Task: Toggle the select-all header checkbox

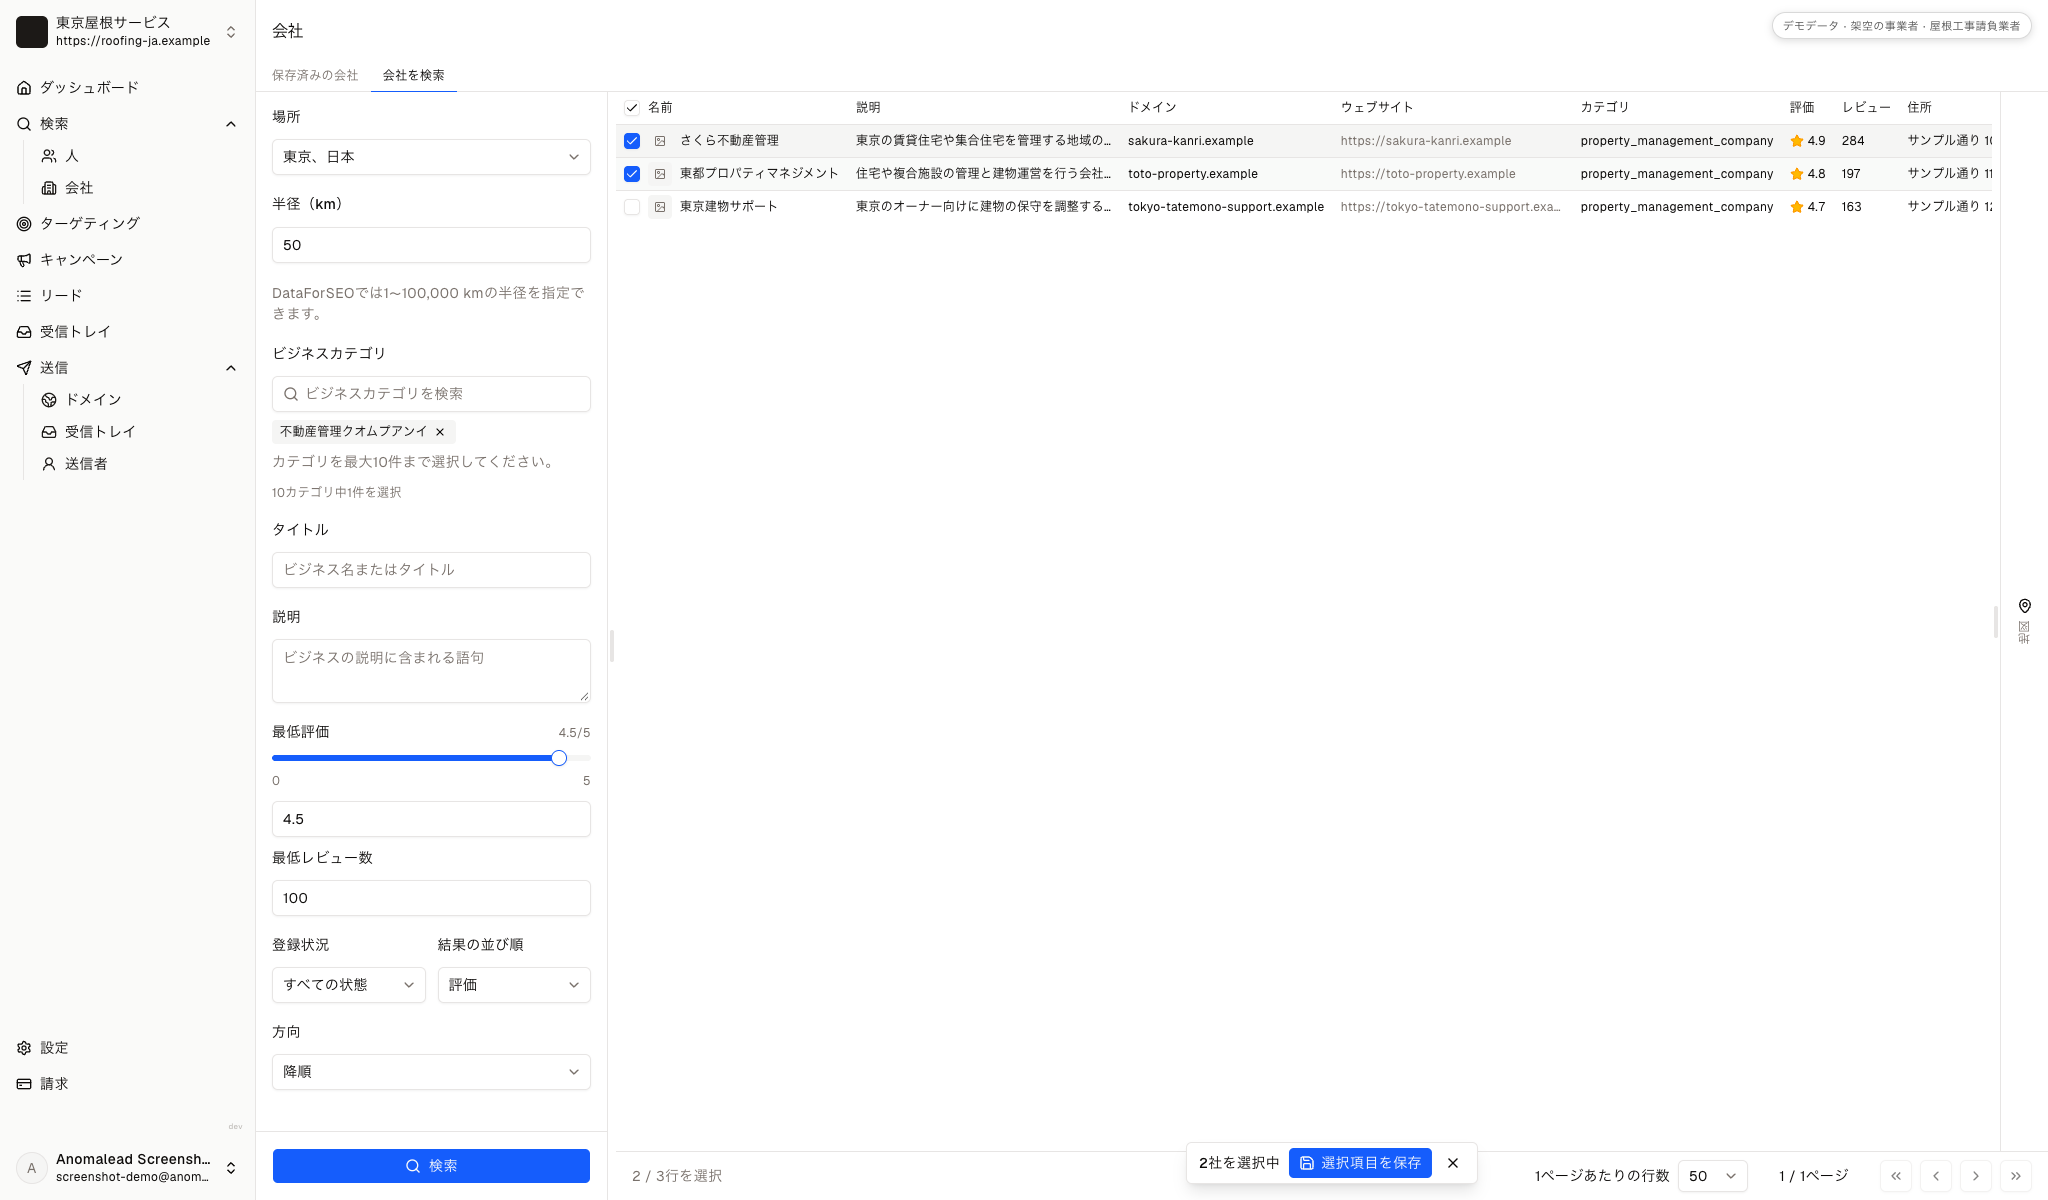Action: click(632, 108)
